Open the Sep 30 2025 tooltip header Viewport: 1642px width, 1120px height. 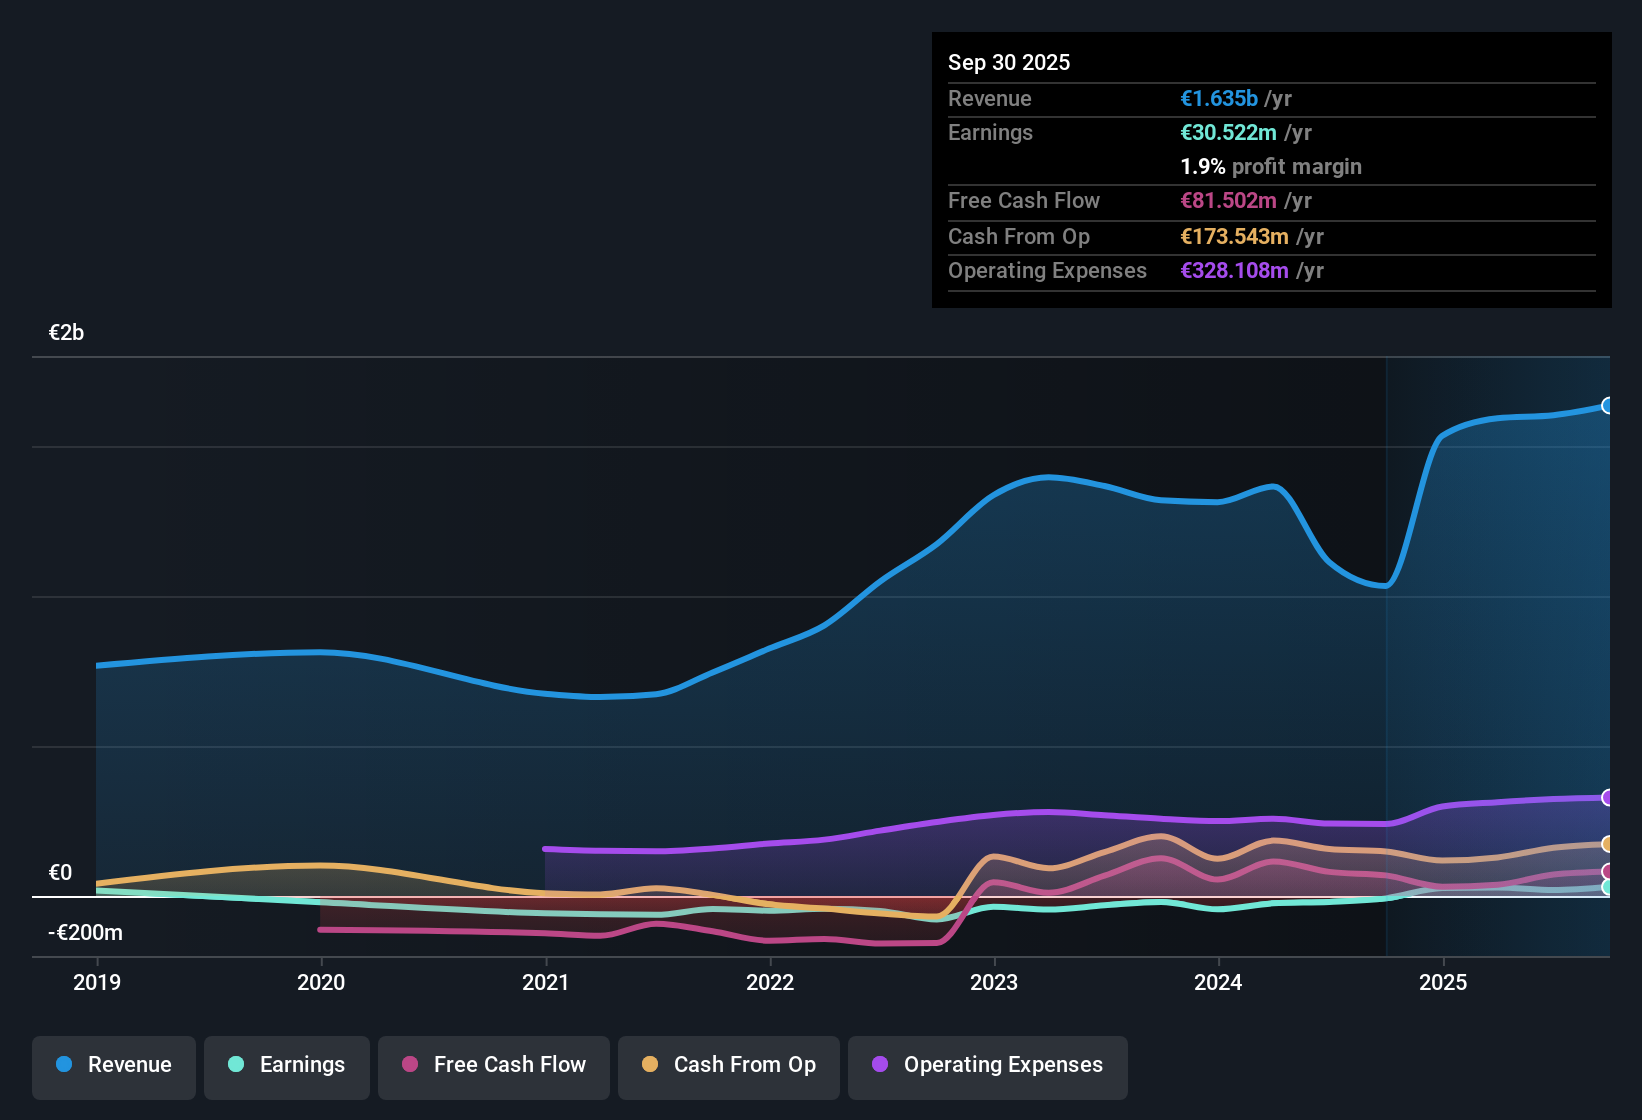[1010, 62]
